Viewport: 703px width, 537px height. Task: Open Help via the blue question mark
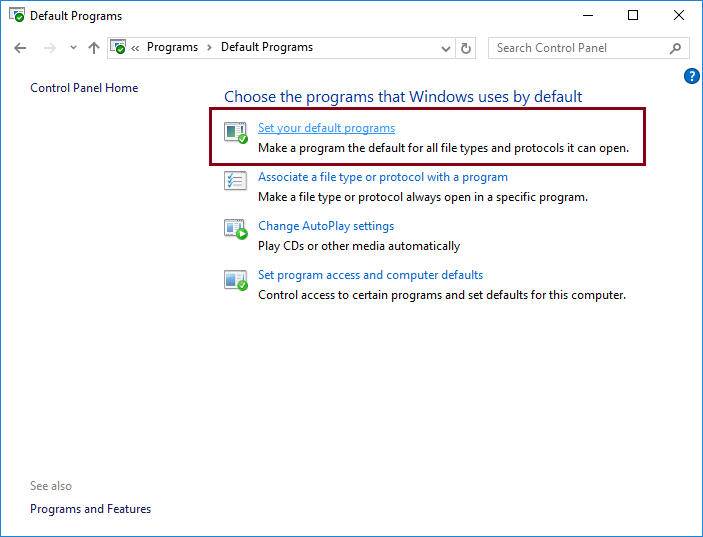pos(691,76)
